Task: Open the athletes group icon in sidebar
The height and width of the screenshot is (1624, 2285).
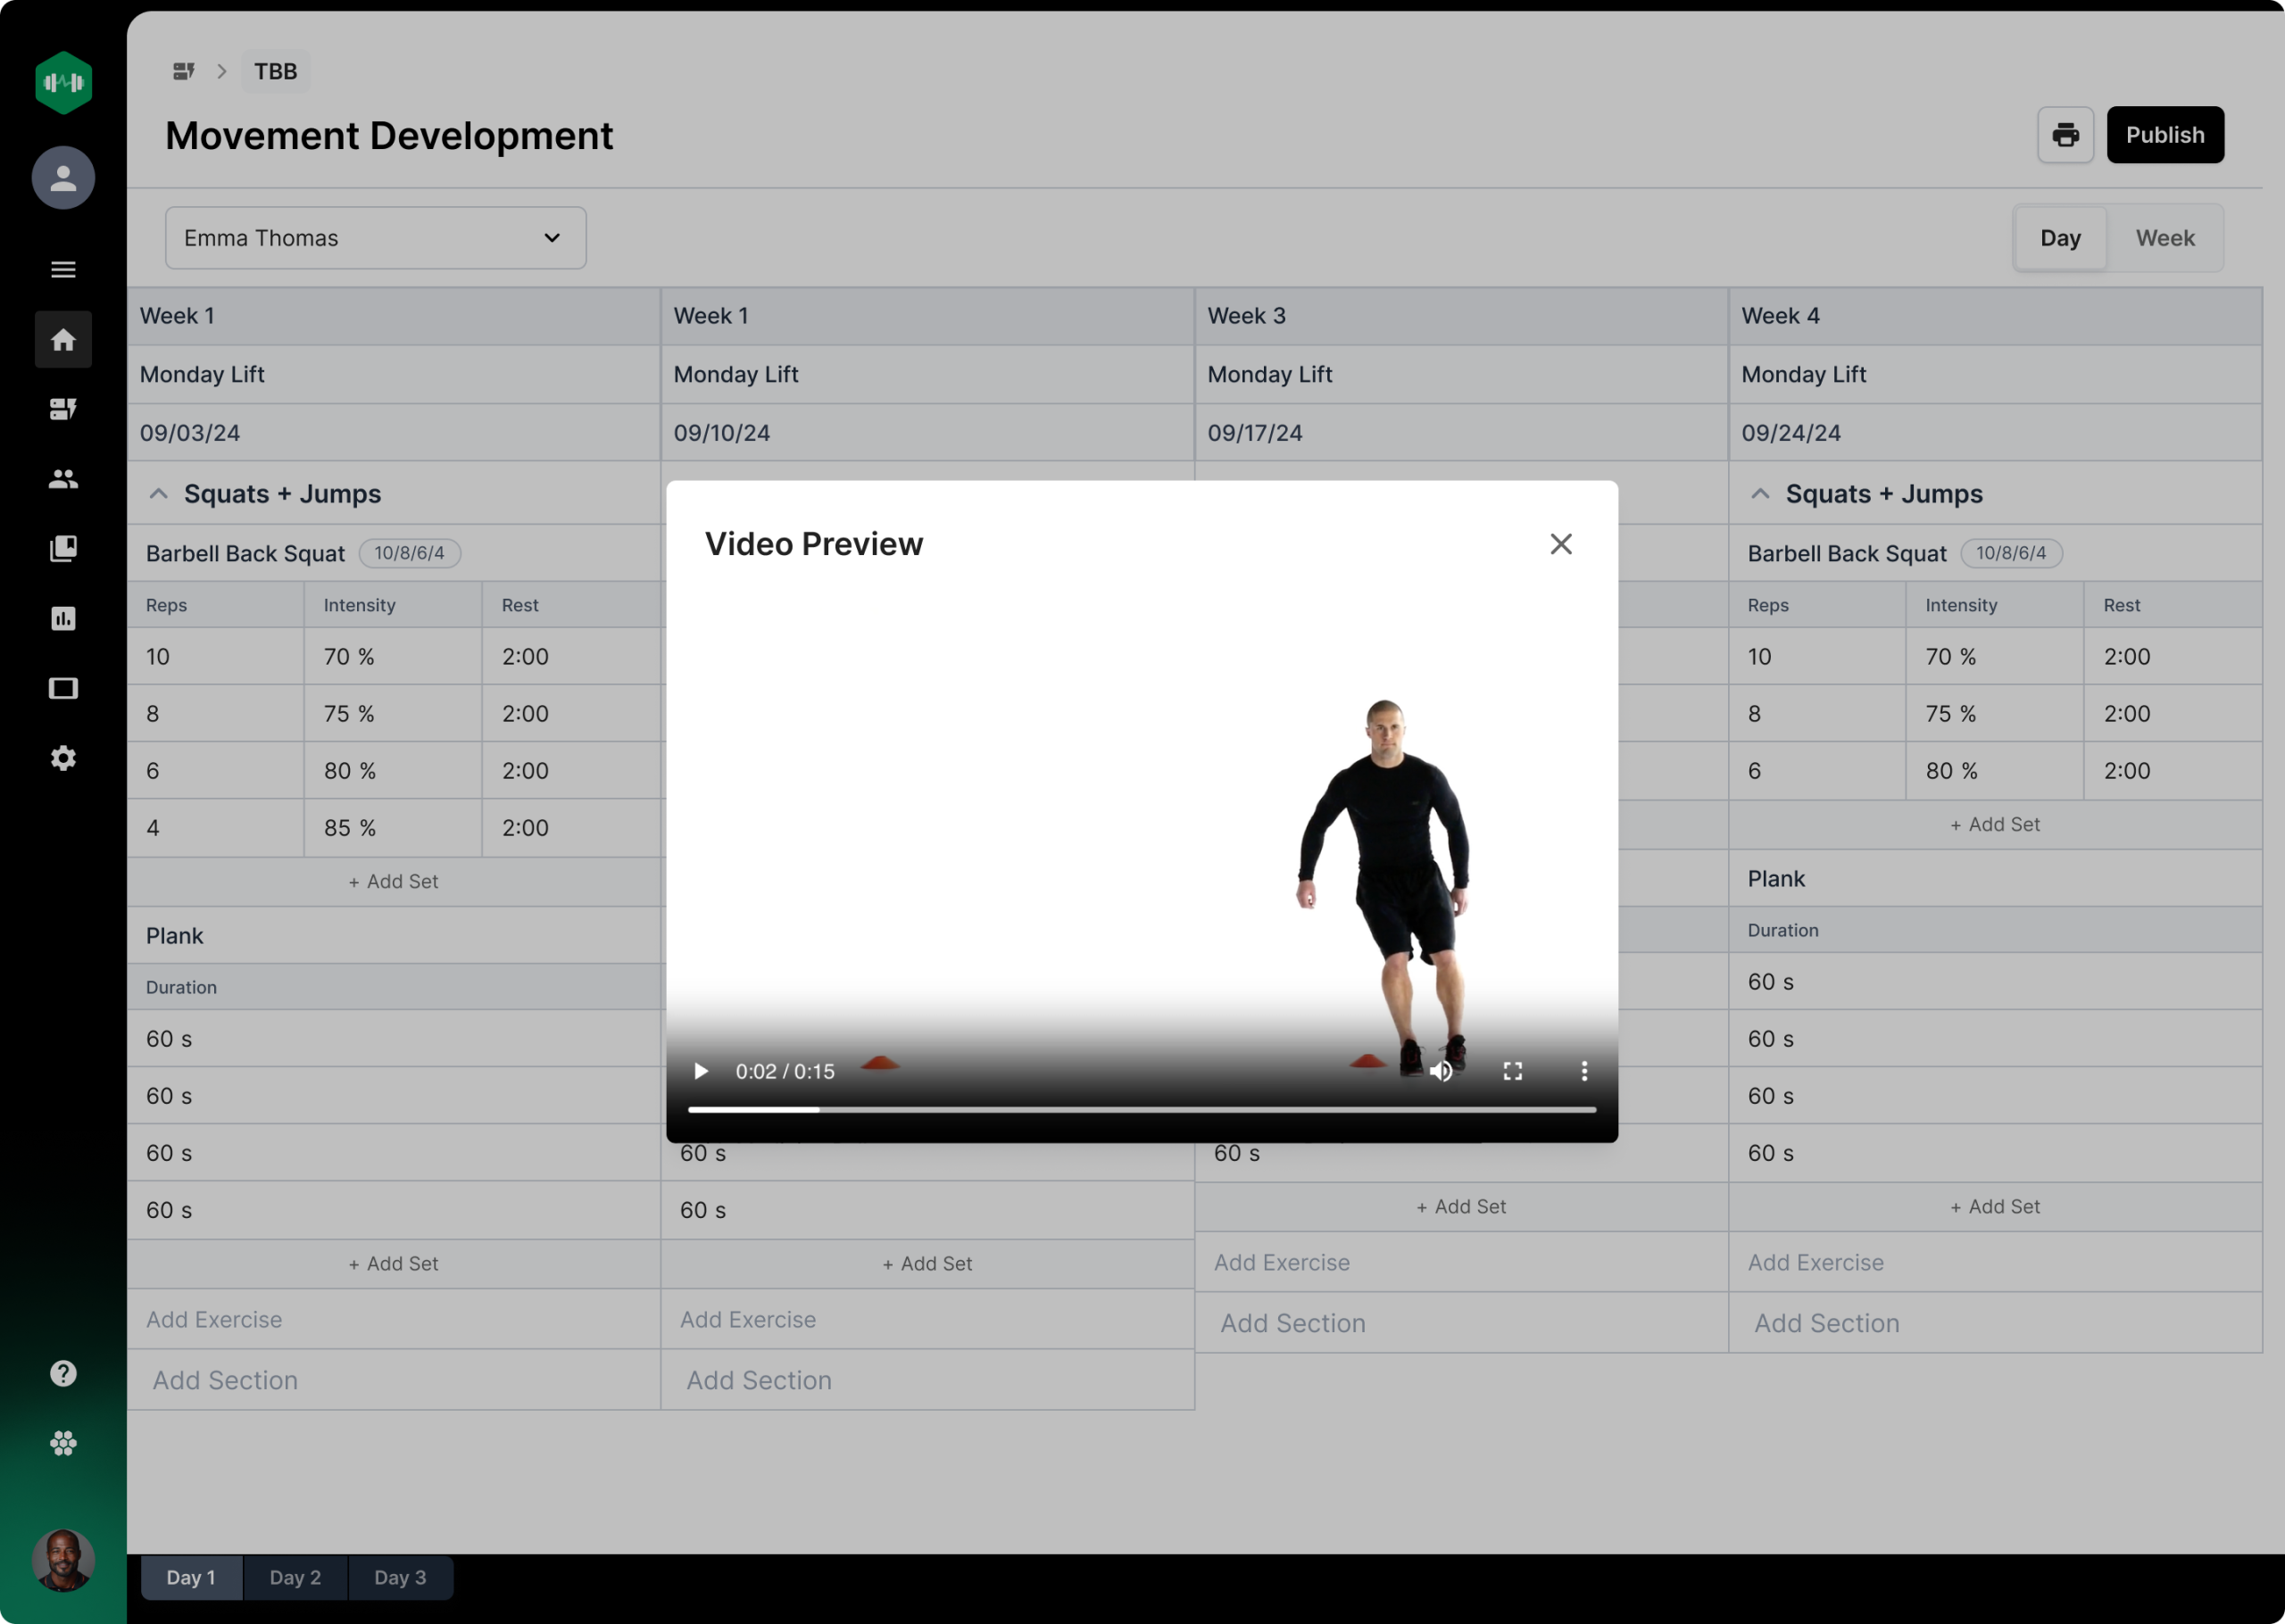Action: tap(63, 479)
